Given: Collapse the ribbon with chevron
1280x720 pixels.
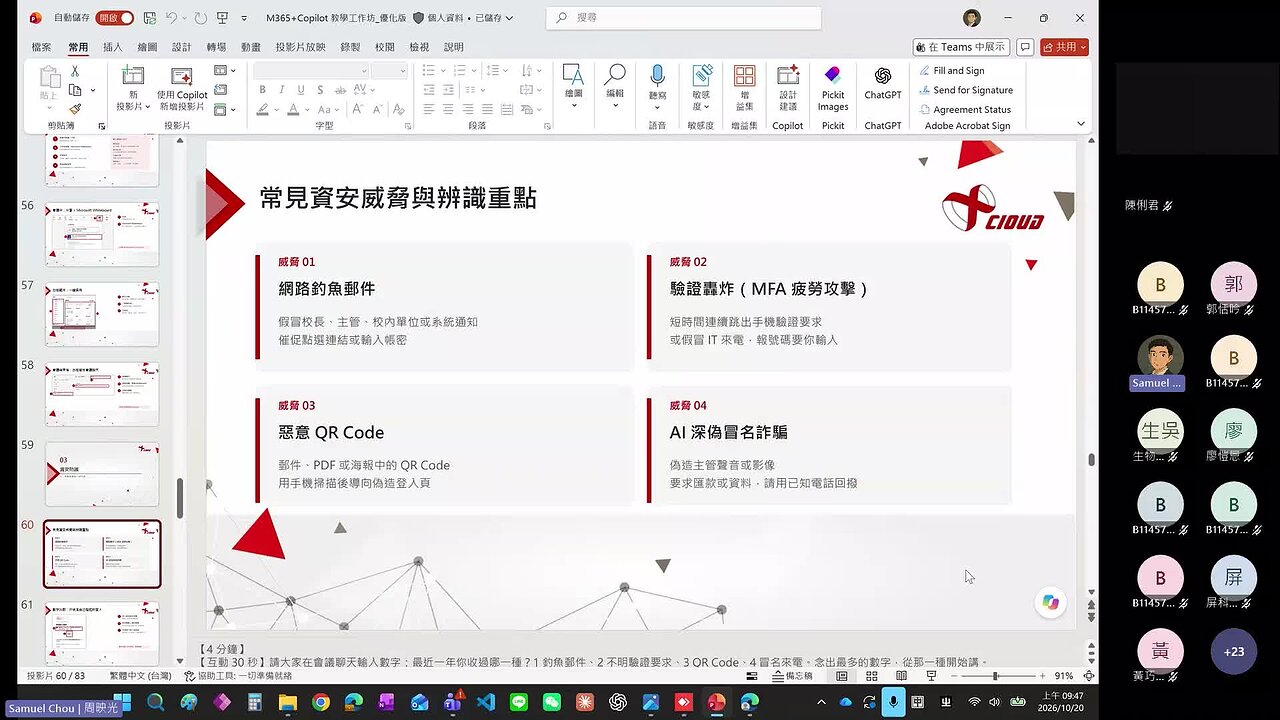Looking at the screenshot, I should click(x=1081, y=124).
